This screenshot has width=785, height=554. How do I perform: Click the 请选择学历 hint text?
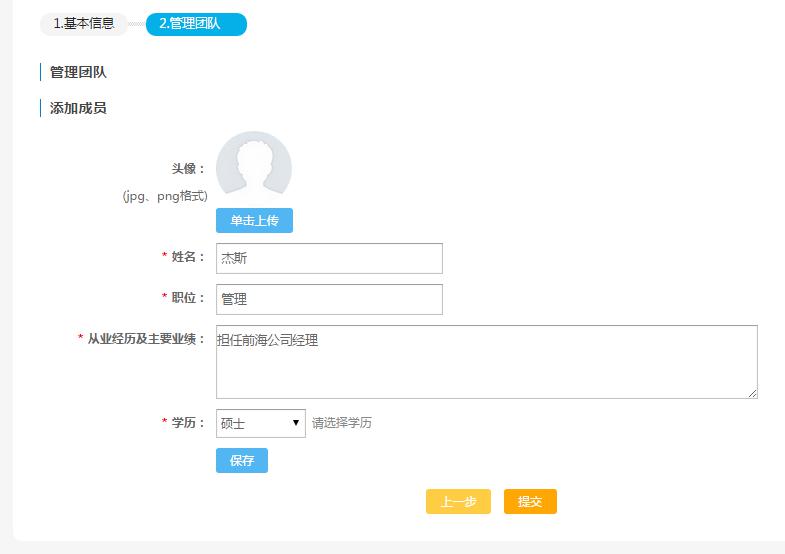click(342, 423)
